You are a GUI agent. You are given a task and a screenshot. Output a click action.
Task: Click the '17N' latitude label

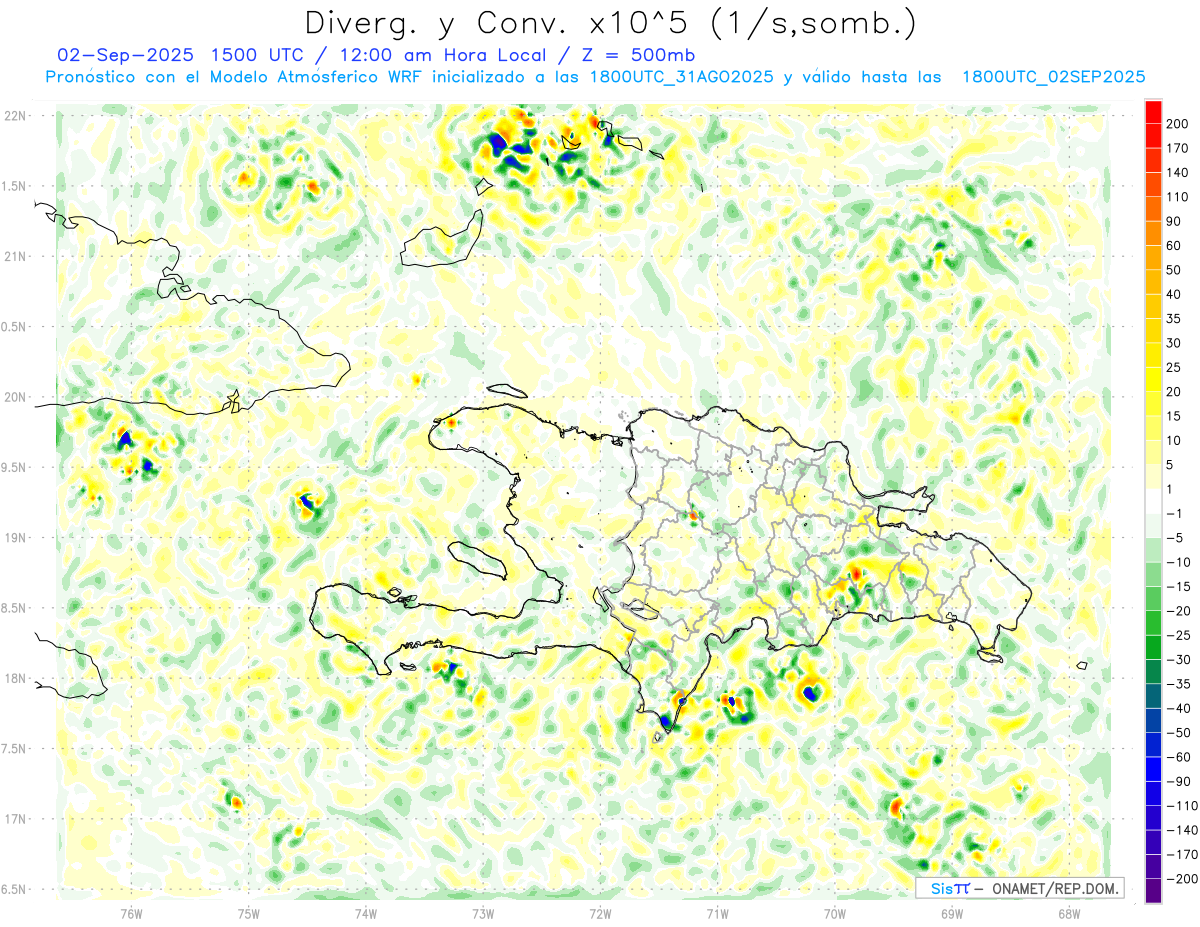click(x=17, y=819)
